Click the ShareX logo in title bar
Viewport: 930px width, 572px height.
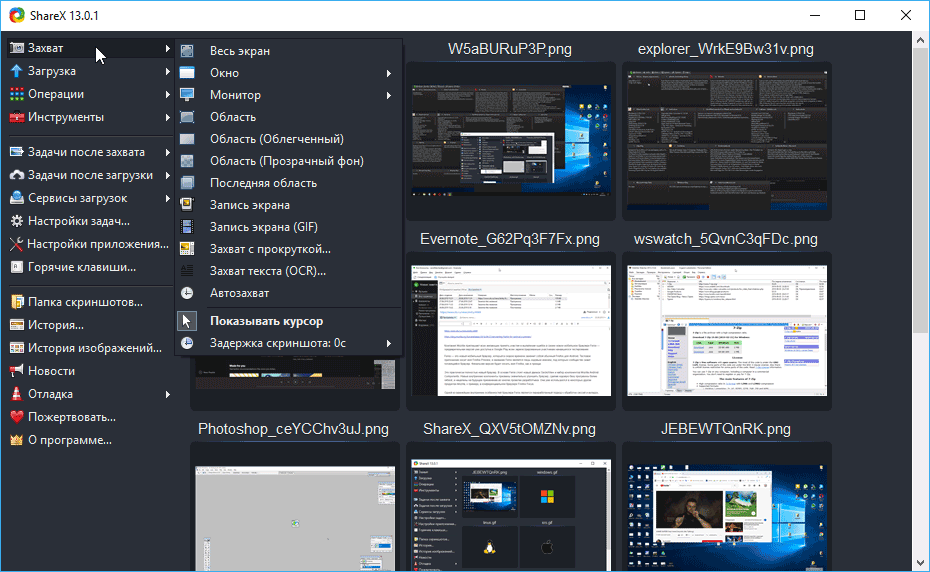point(17,15)
